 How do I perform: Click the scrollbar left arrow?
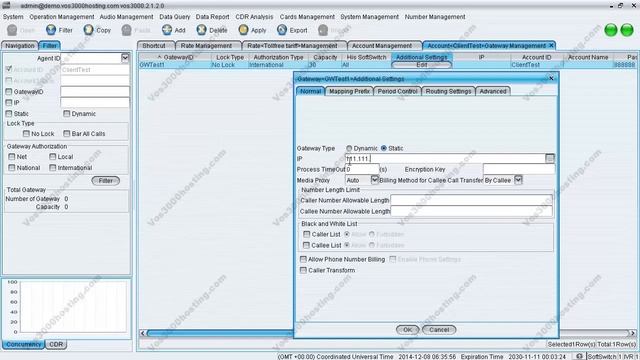pos(142,333)
